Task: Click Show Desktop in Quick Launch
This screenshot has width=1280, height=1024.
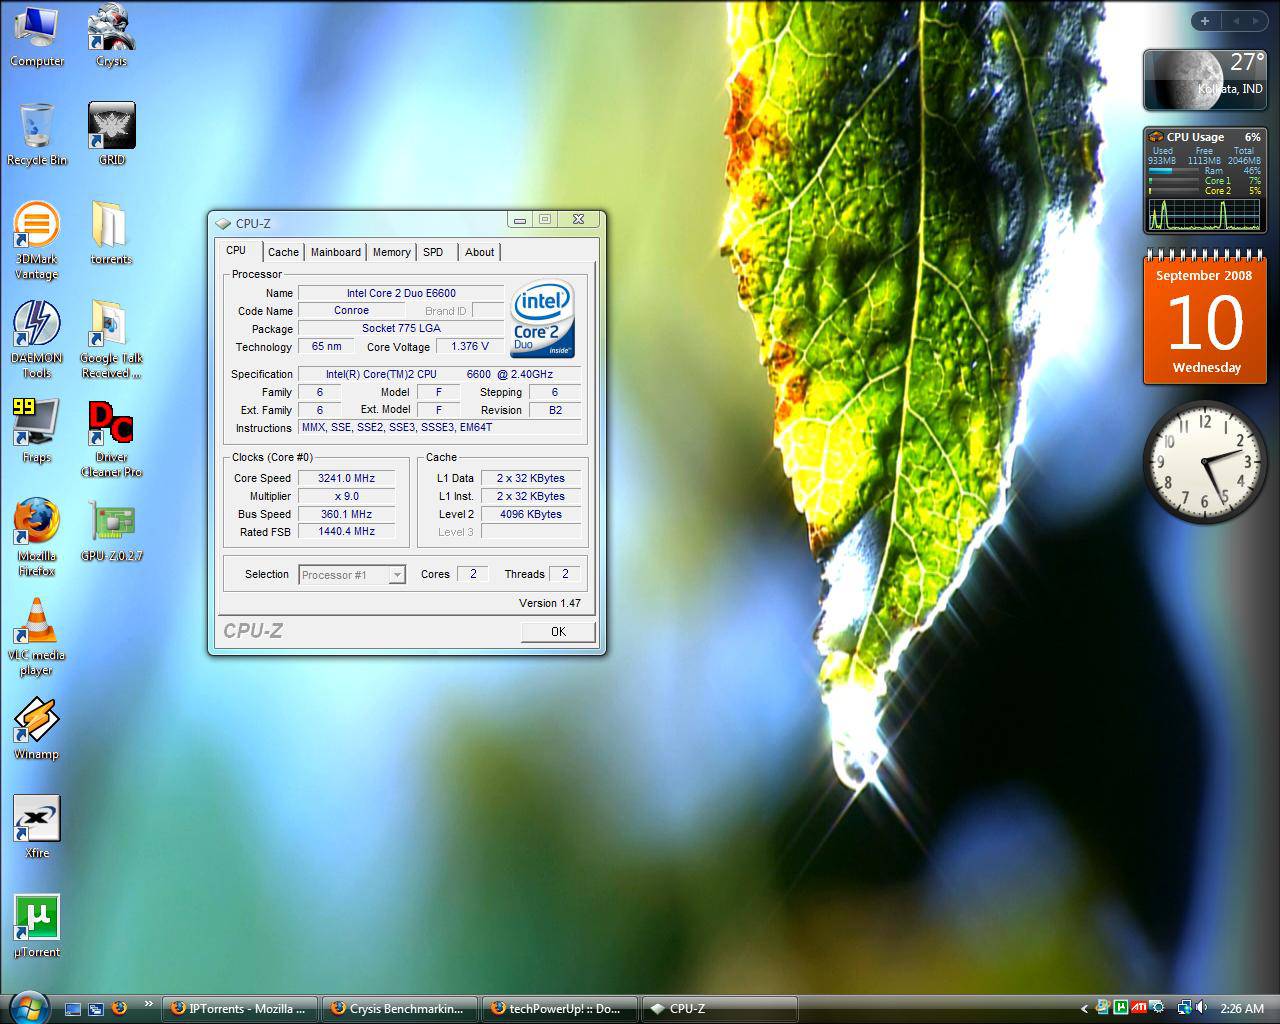Action: (73, 1008)
